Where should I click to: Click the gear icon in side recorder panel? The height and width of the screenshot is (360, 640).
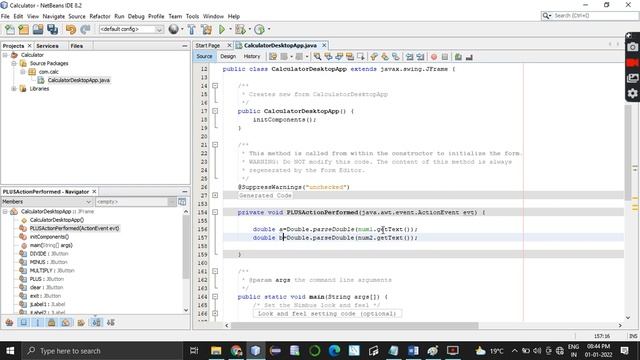click(x=632, y=93)
